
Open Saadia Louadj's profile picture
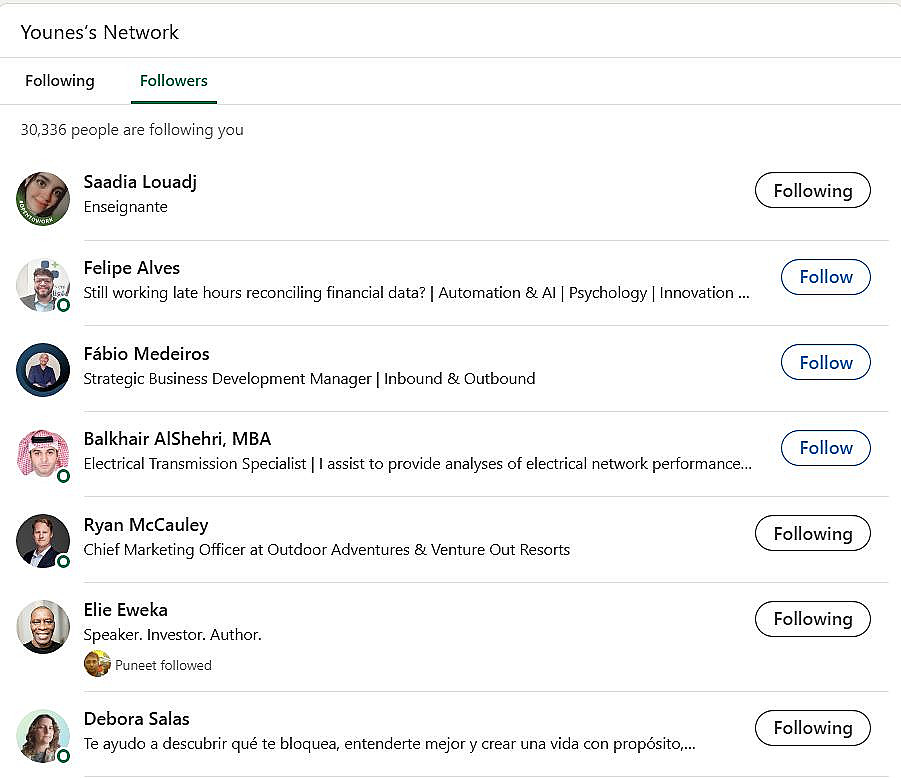click(43, 198)
